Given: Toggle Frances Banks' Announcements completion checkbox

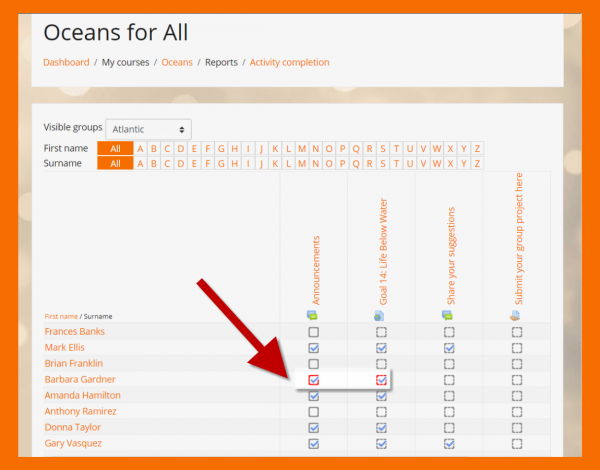Looking at the screenshot, I should click(314, 332).
